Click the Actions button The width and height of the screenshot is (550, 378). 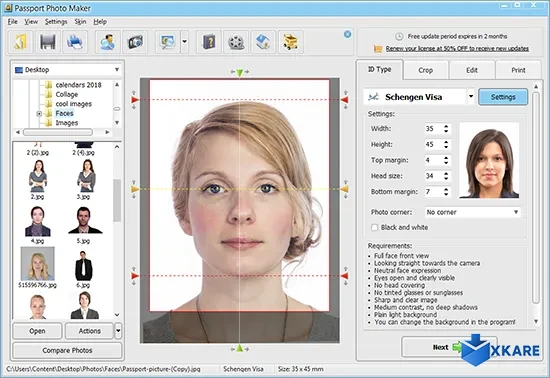(x=89, y=331)
